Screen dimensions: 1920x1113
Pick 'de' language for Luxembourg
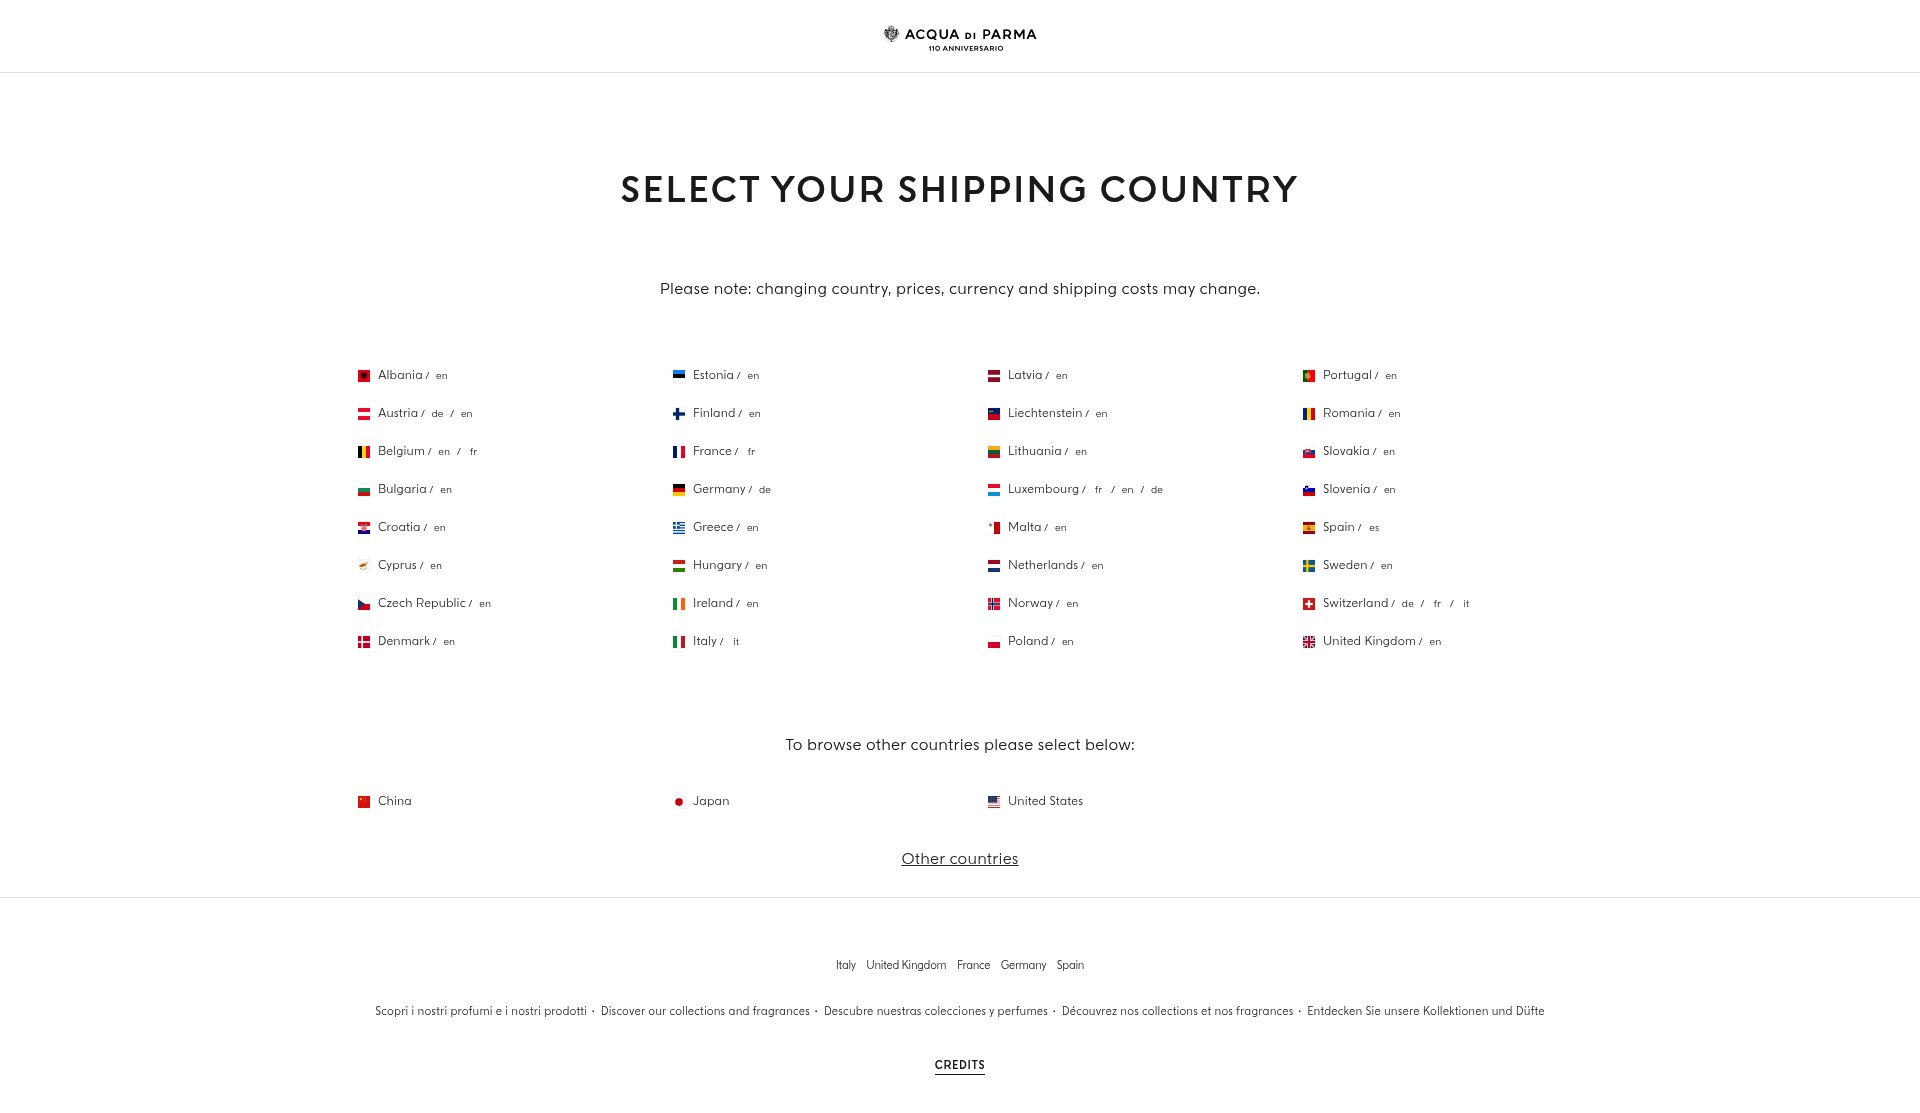[1157, 490]
